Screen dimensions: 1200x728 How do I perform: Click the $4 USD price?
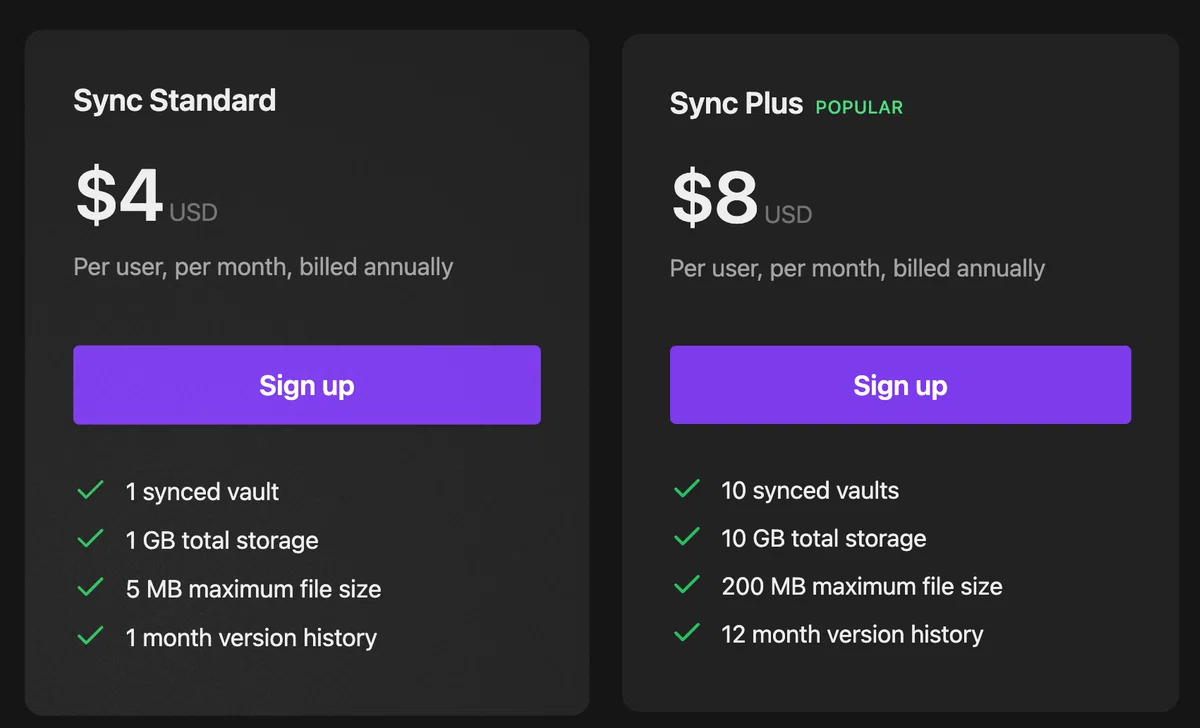pyautogui.click(x=146, y=196)
